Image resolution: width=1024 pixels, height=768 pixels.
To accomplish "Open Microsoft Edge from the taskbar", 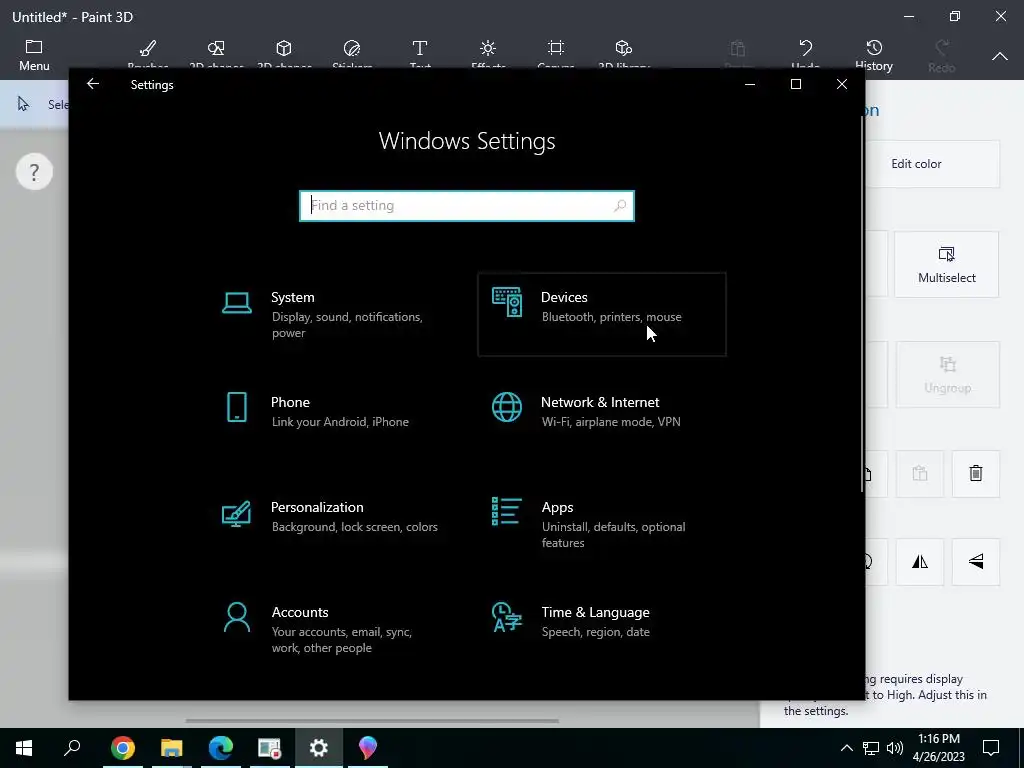I will 221,748.
